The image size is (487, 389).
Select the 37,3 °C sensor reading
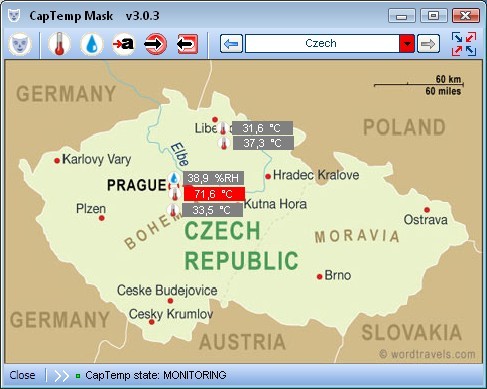click(x=263, y=143)
